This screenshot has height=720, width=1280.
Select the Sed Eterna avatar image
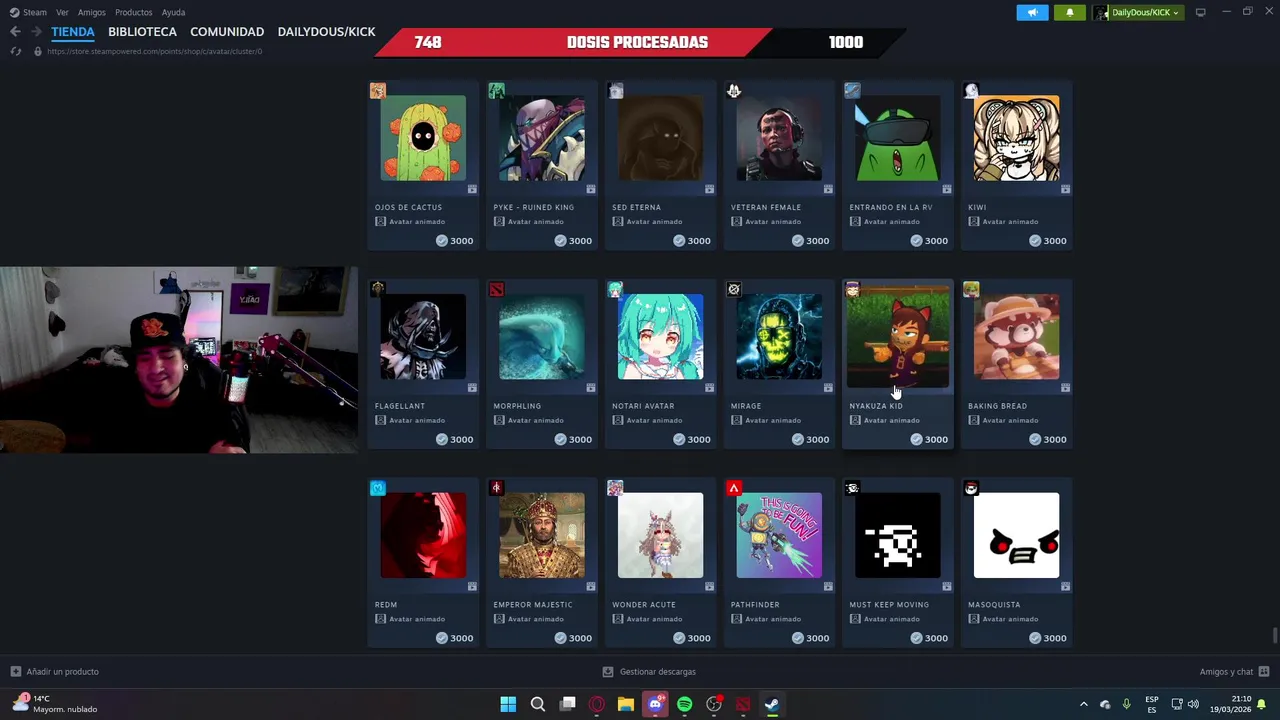point(660,138)
